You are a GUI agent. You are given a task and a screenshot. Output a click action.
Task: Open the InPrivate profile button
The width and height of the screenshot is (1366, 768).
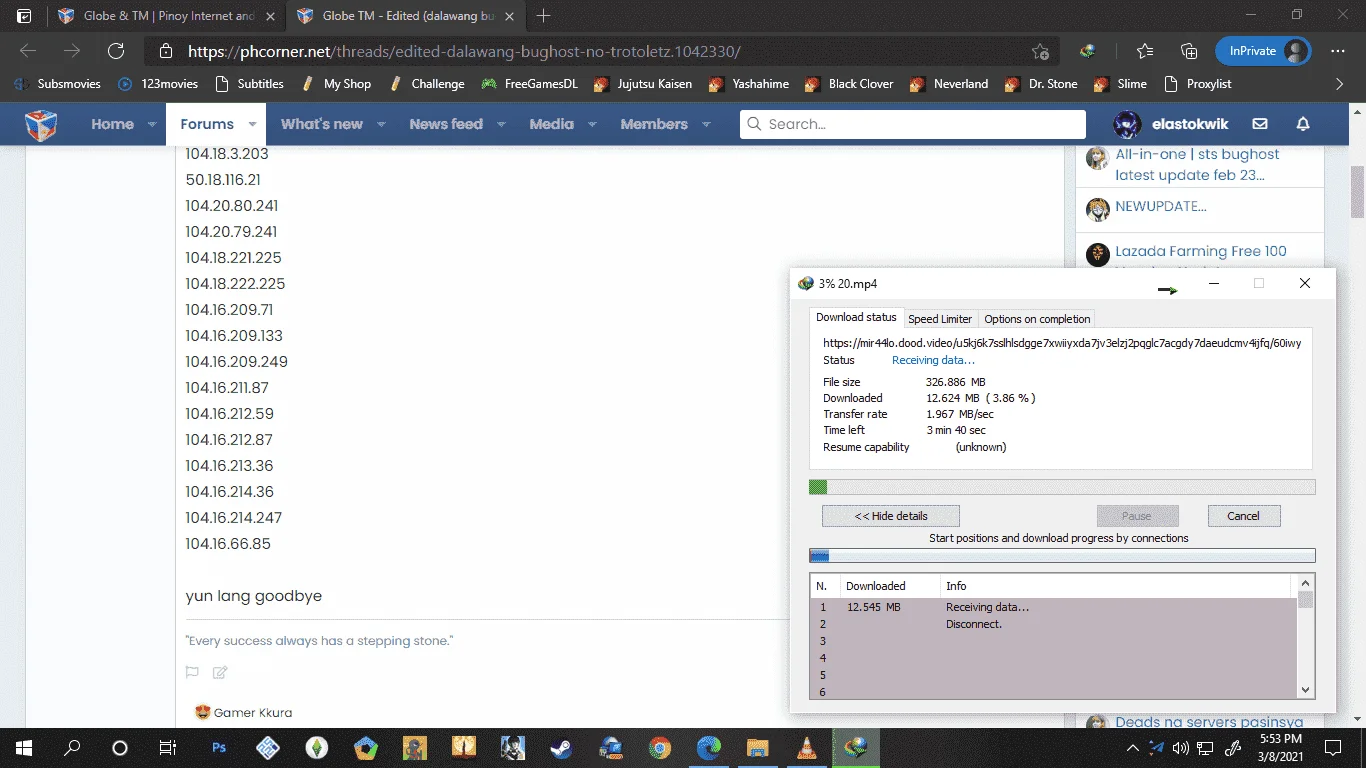1263,51
